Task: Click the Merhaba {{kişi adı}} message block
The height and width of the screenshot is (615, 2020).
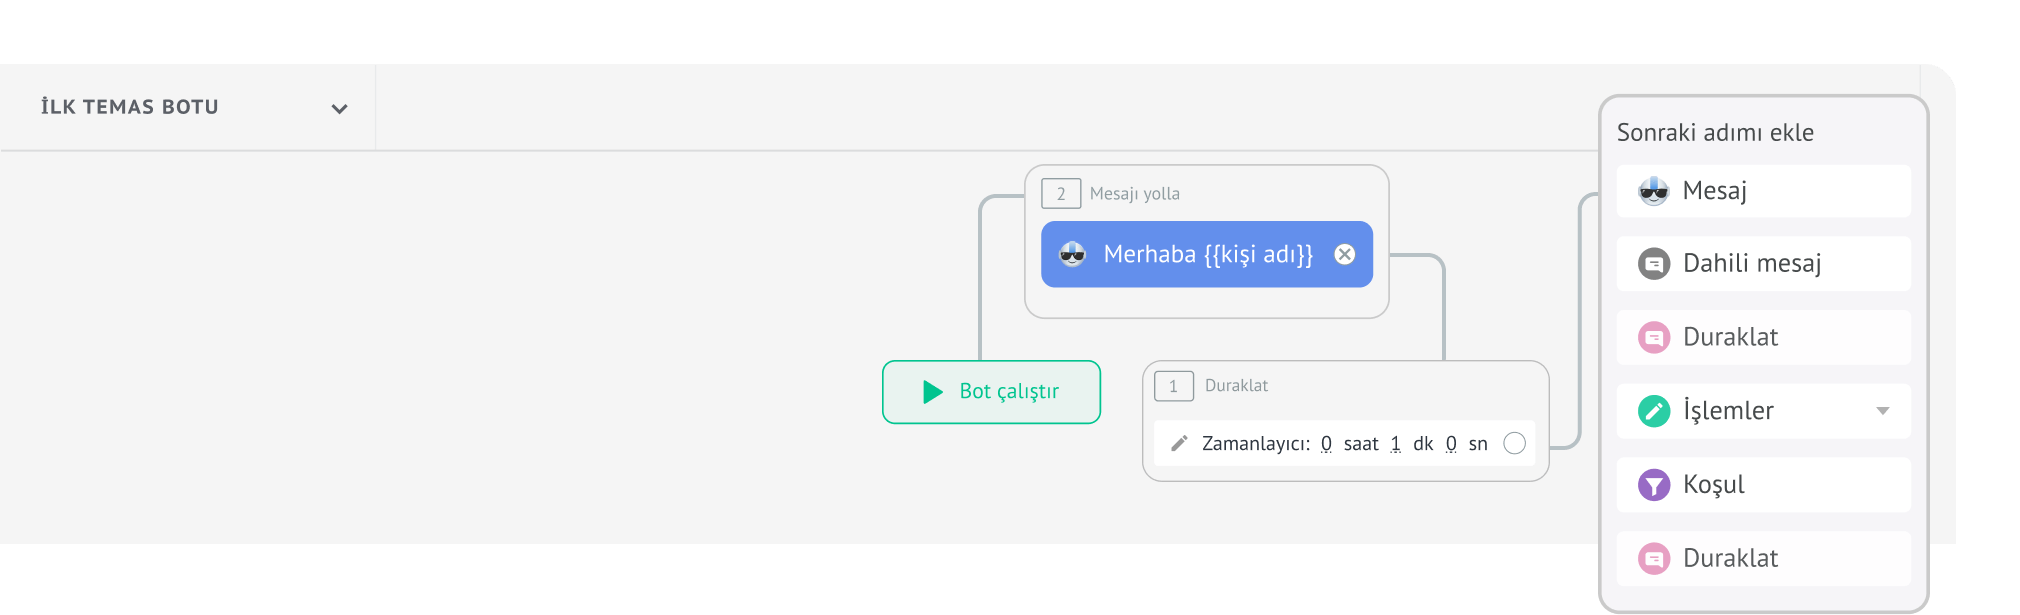Action: point(1207,254)
